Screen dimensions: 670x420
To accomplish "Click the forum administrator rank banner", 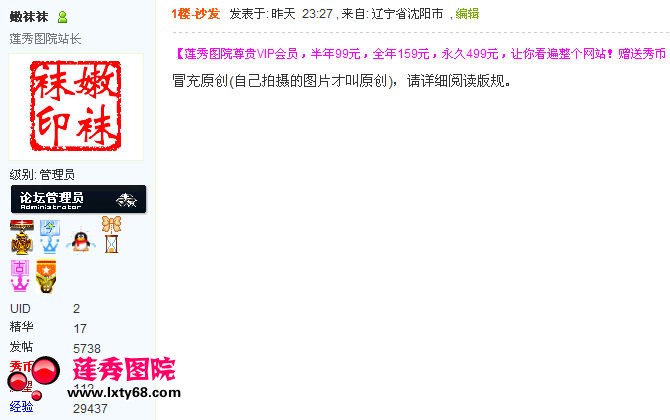I will [x=78, y=199].
